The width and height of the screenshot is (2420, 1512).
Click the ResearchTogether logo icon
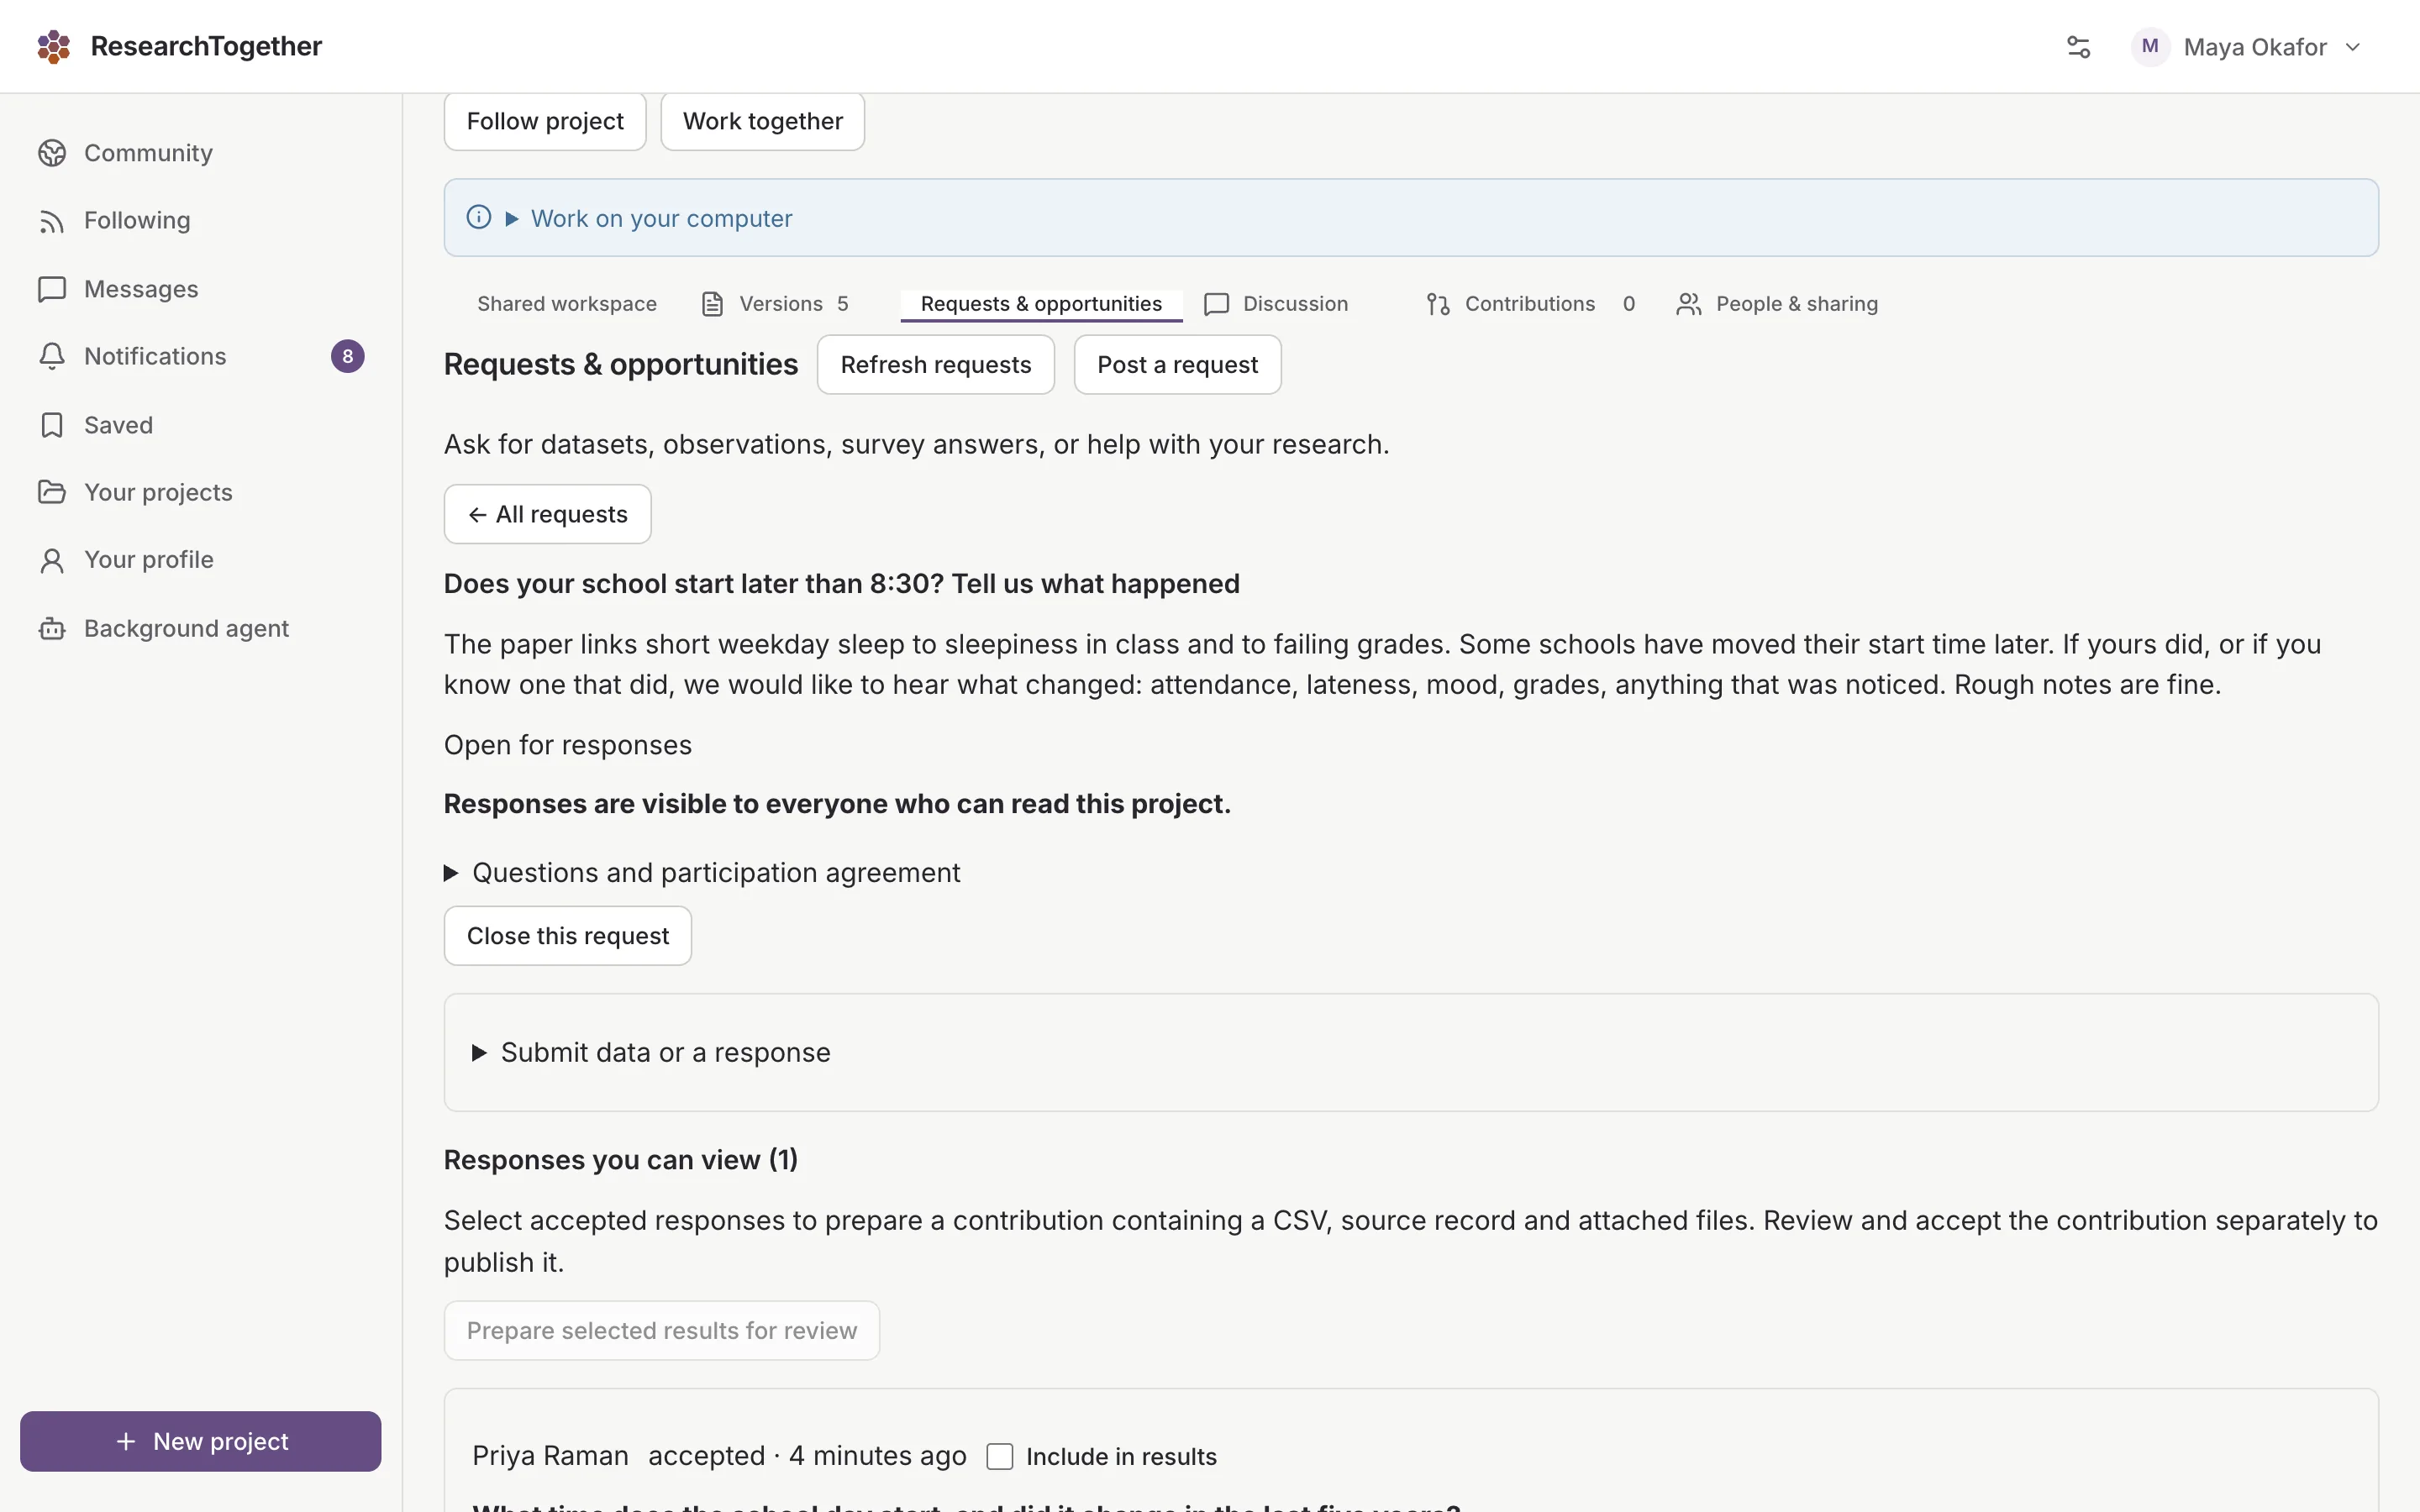point(54,46)
